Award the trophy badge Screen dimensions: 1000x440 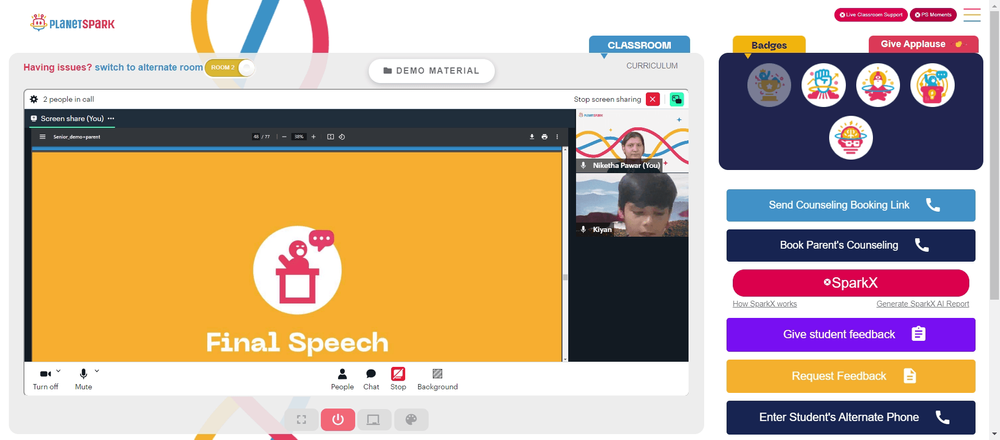[769, 85]
